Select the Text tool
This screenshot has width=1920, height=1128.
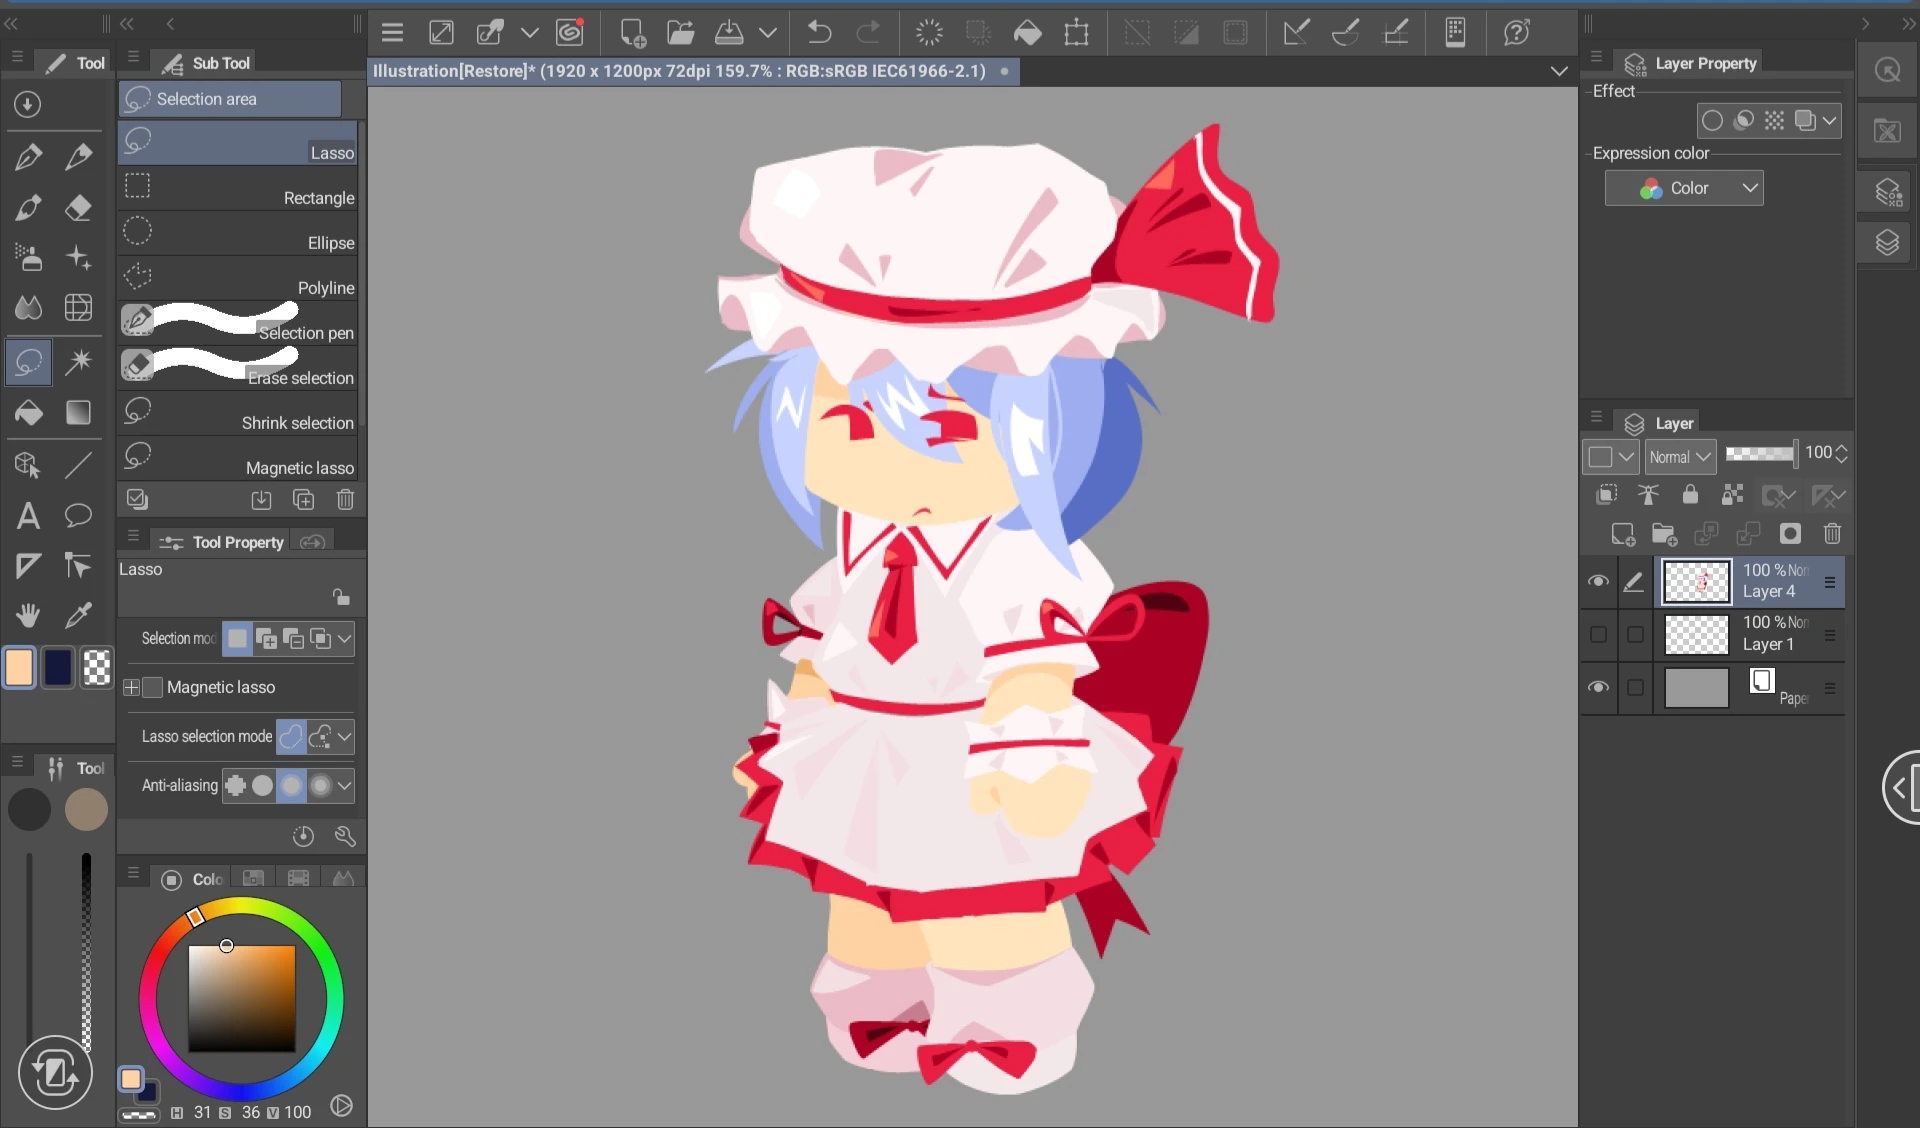(x=26, y=515)
